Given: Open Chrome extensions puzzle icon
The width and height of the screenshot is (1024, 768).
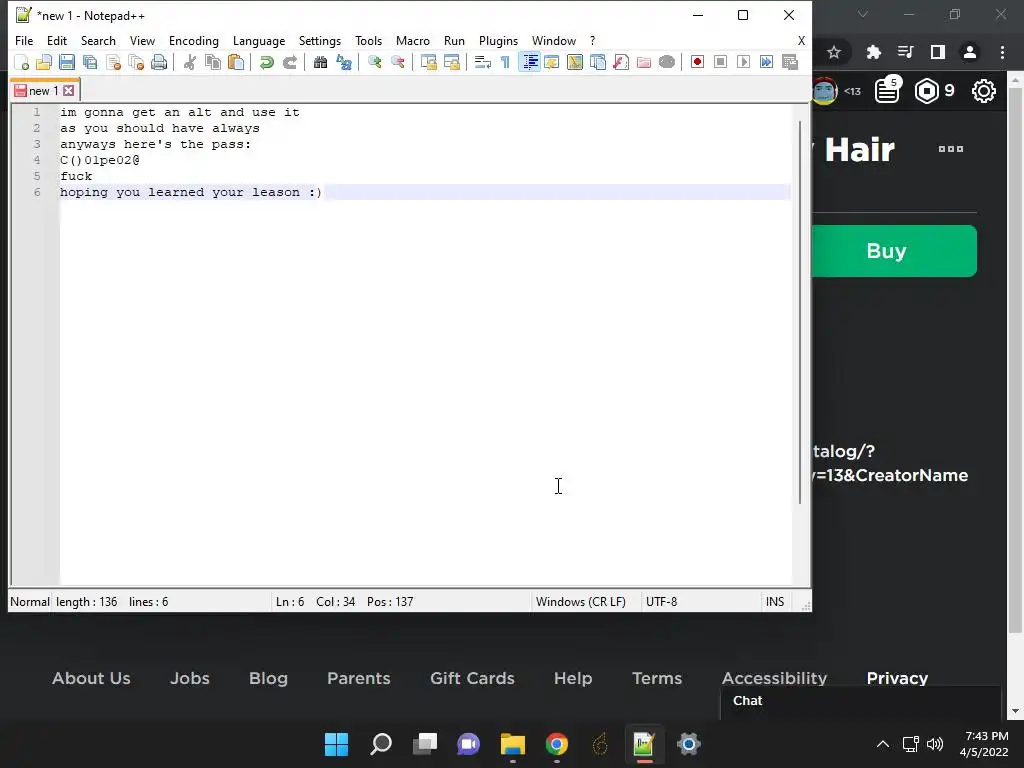Looking at the screenshot, I should pos(873,52).
